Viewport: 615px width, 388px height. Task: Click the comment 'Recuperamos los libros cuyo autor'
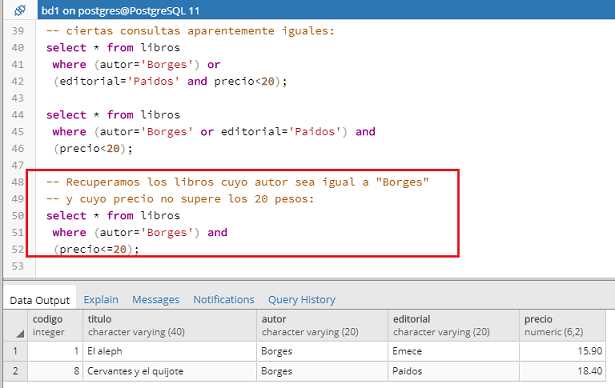[x=238, y=182]
